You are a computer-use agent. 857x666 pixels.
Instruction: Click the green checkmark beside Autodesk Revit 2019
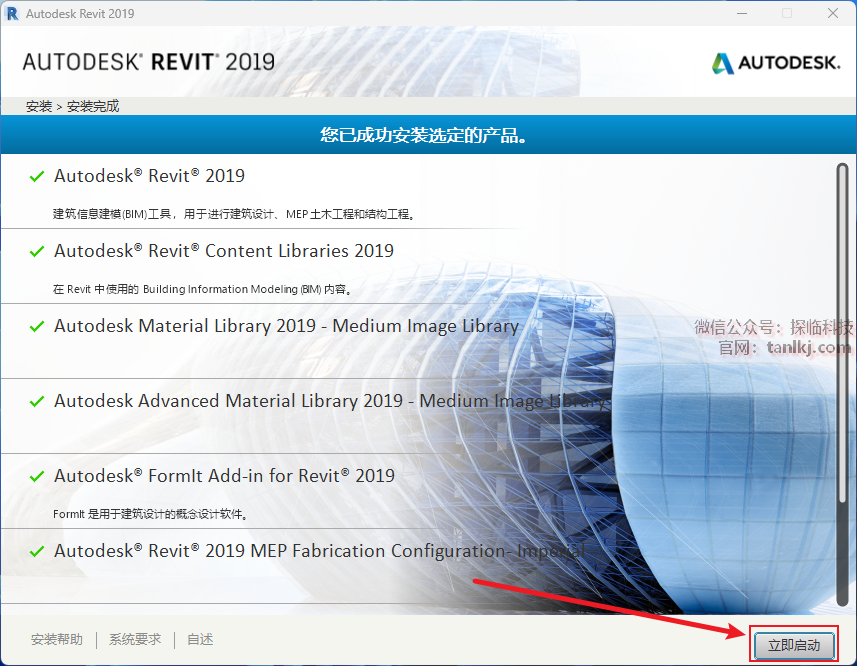[x=37, y=176]
